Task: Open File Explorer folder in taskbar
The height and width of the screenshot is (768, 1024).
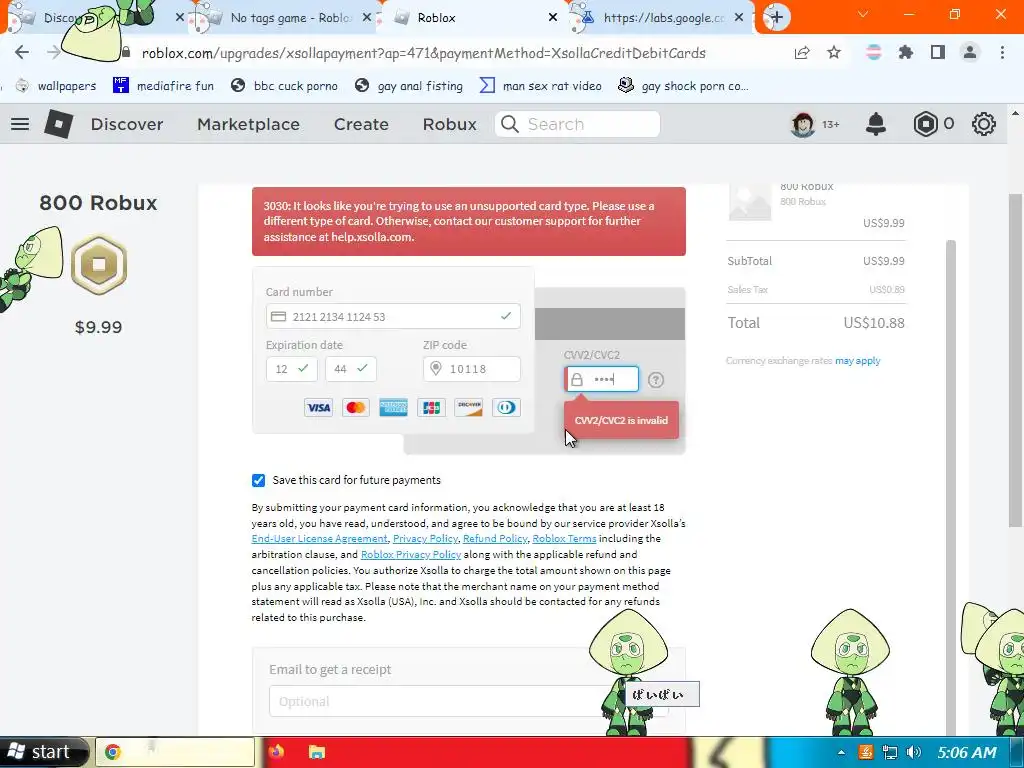Action: click(x=317, y=752)
